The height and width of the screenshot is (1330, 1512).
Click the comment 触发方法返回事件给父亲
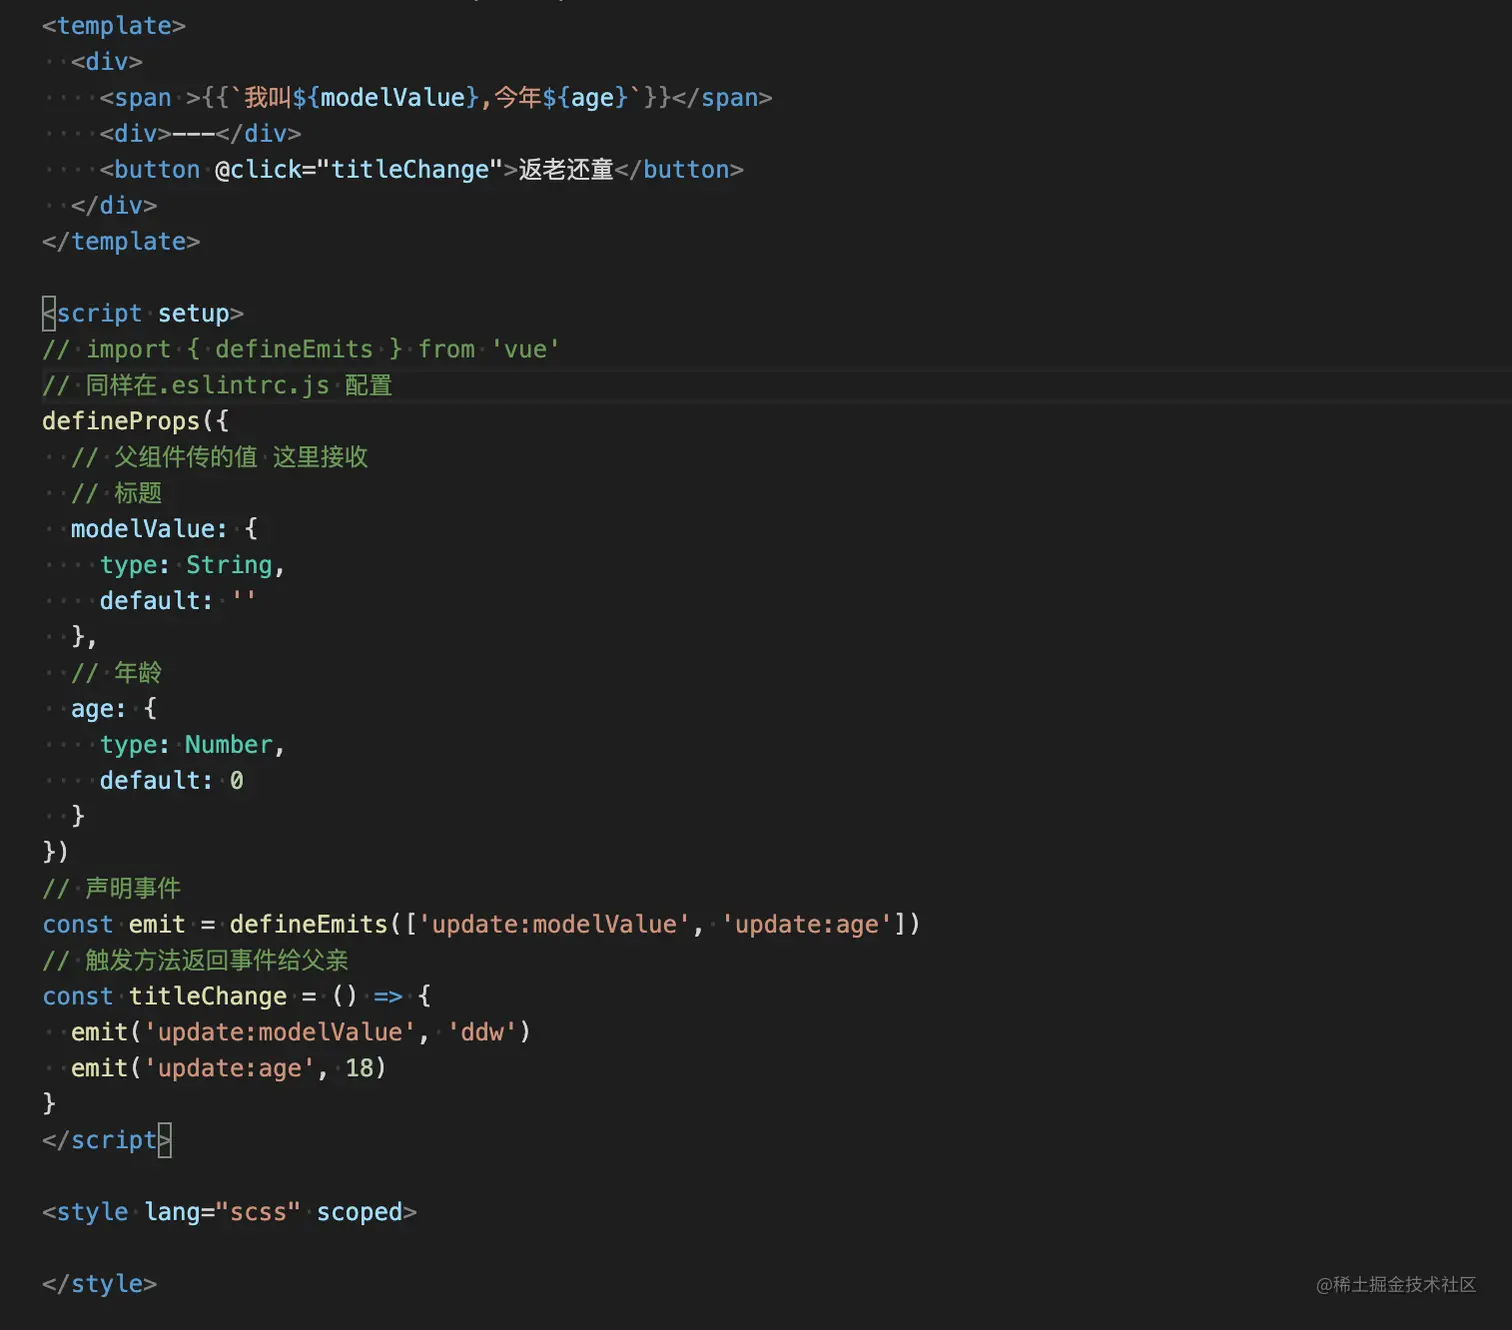click(x=195, y=962)
